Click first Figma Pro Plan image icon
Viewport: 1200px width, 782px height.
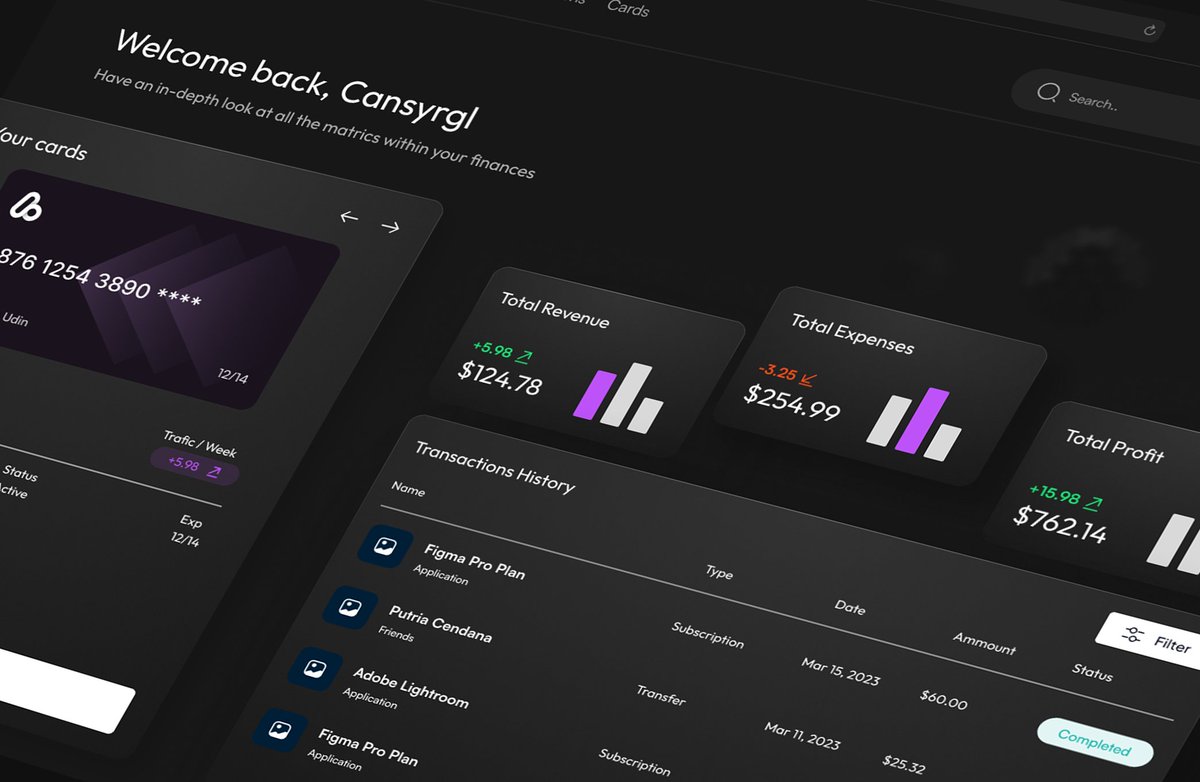pyautogui.click(x=385, y=546)
